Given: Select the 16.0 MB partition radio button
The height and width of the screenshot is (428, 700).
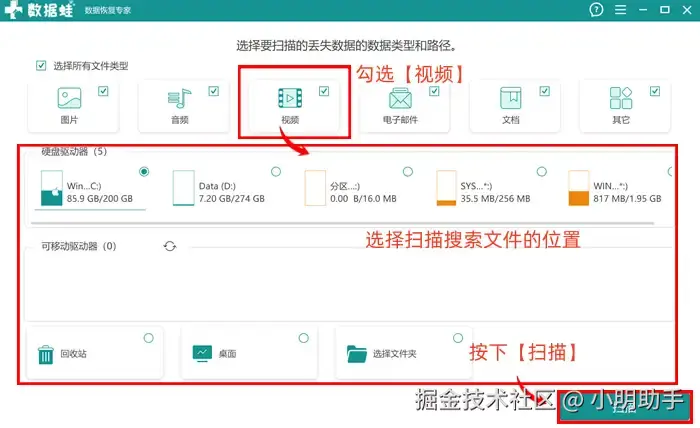Looking at the screenshot, I should 408,171.
